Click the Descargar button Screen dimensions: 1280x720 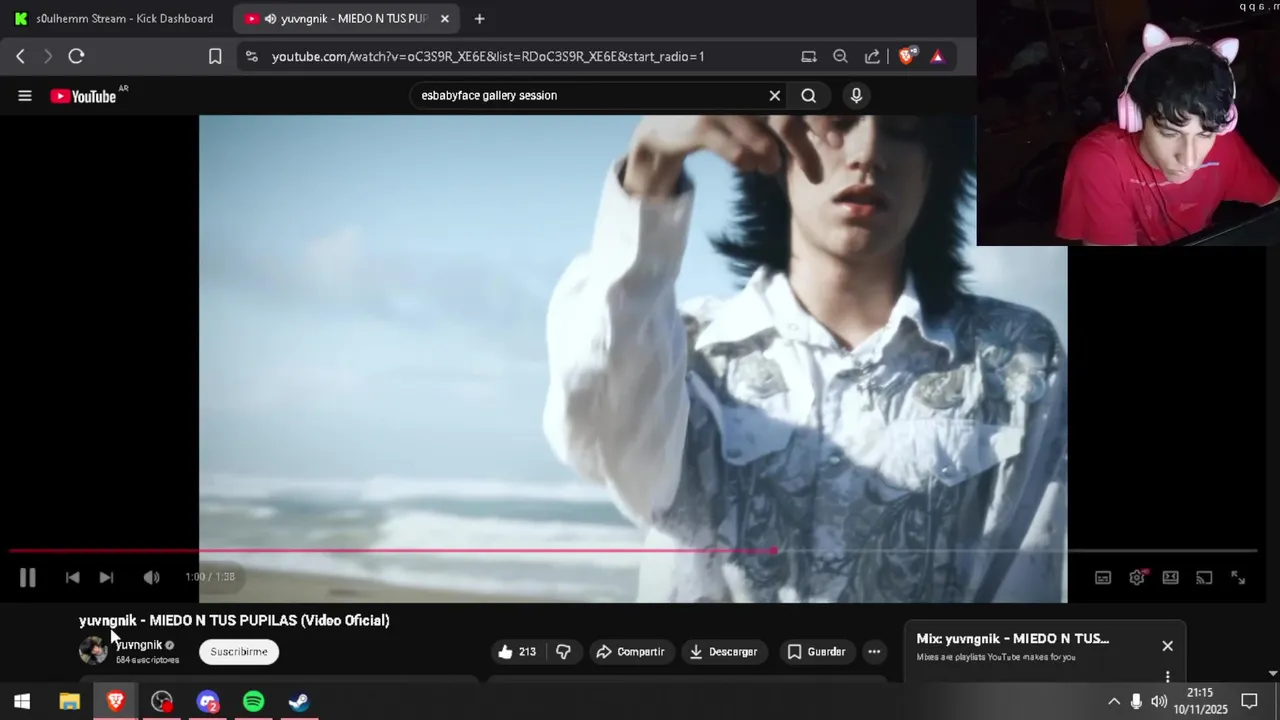724,652
